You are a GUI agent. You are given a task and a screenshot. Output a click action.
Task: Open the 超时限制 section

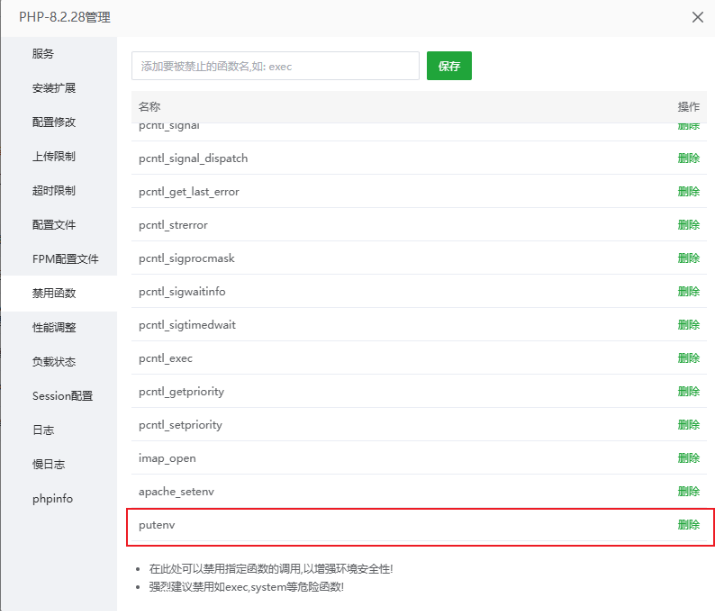click(54, 191)
